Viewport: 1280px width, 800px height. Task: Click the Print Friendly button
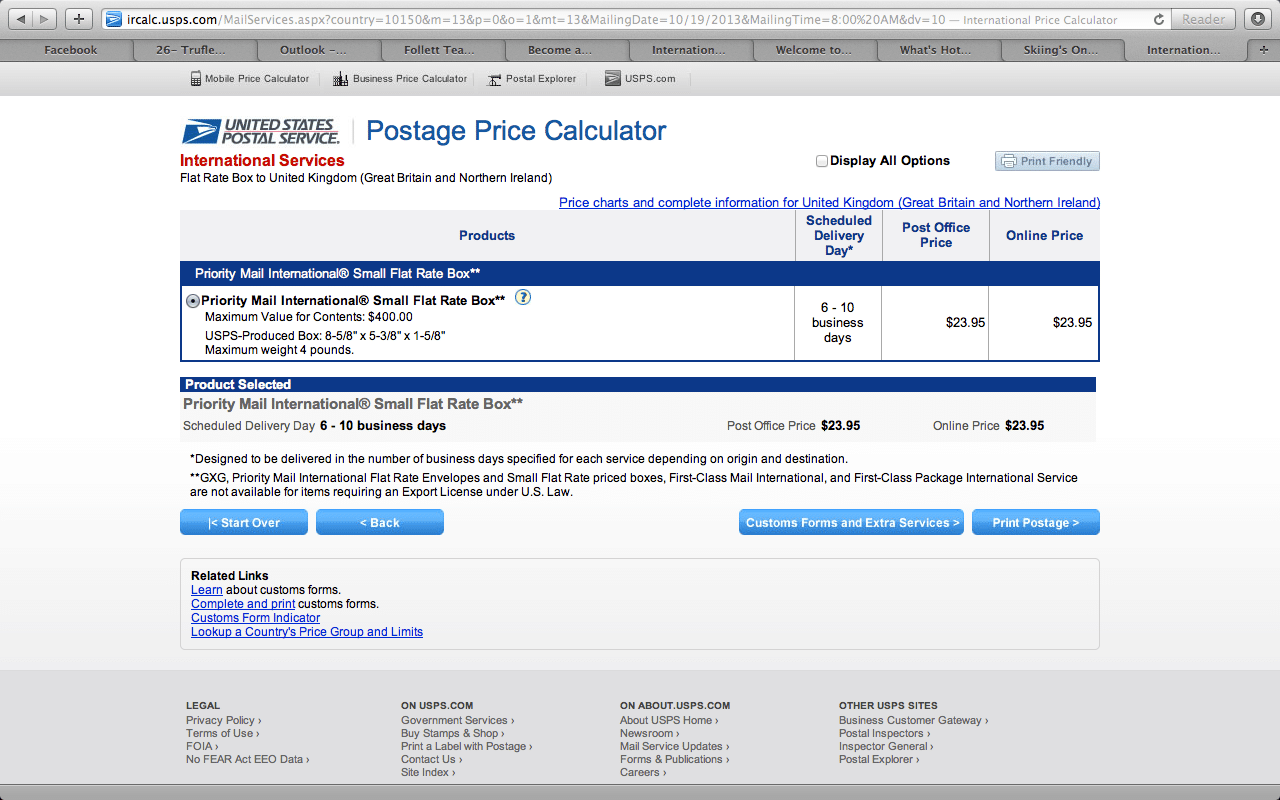coord(1047,161)
